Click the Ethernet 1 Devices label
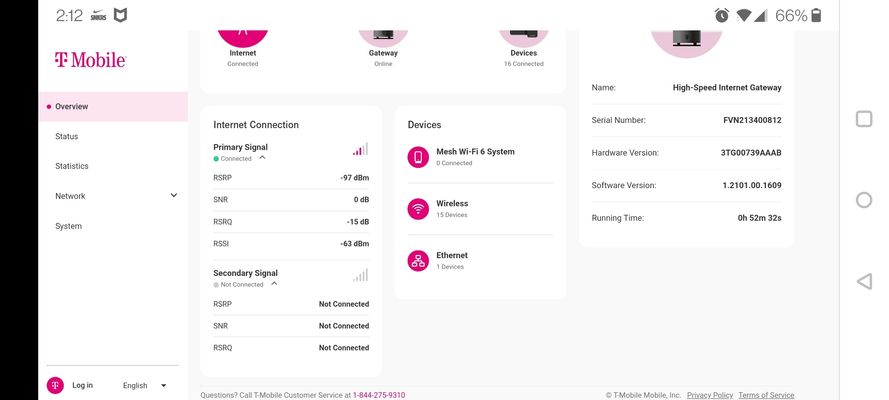The width and height of the screenshot is (889, 400). (452, 261)
